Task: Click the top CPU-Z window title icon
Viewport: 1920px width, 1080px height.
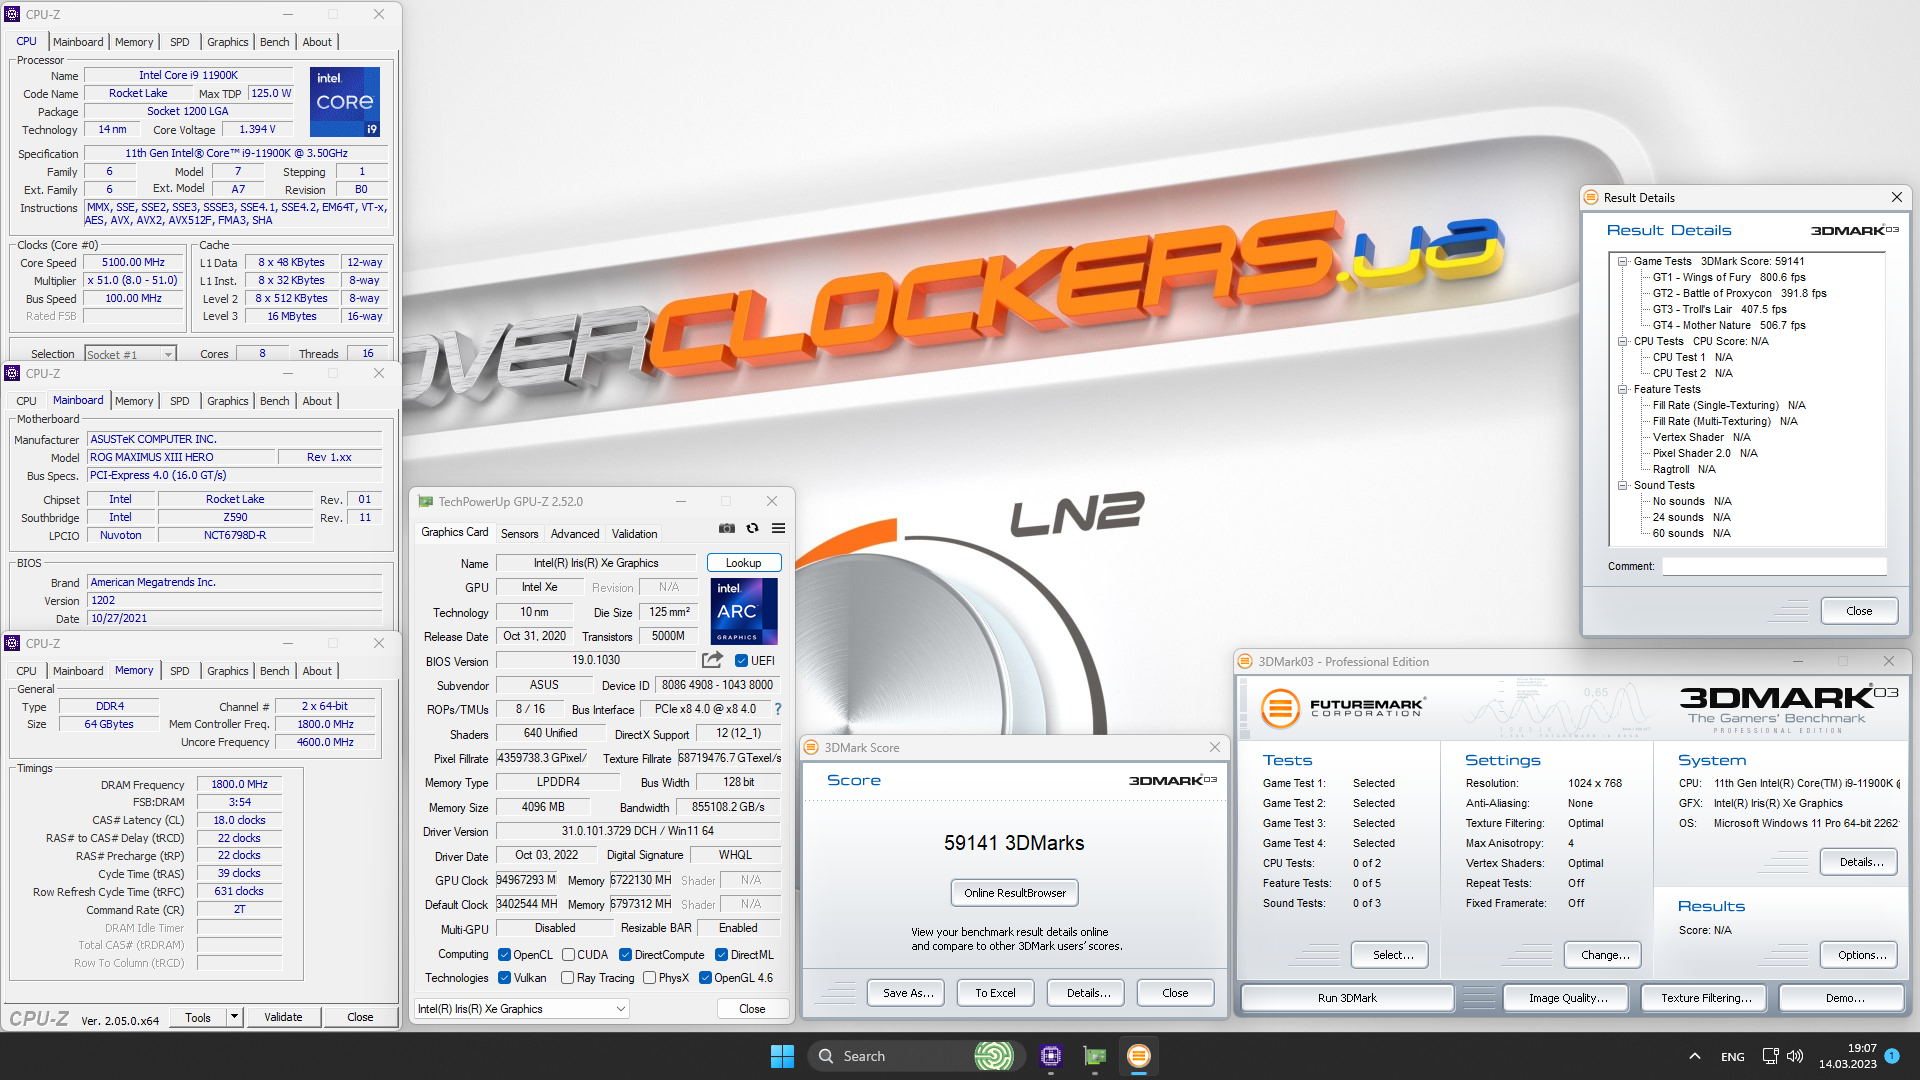Action: 12,14
